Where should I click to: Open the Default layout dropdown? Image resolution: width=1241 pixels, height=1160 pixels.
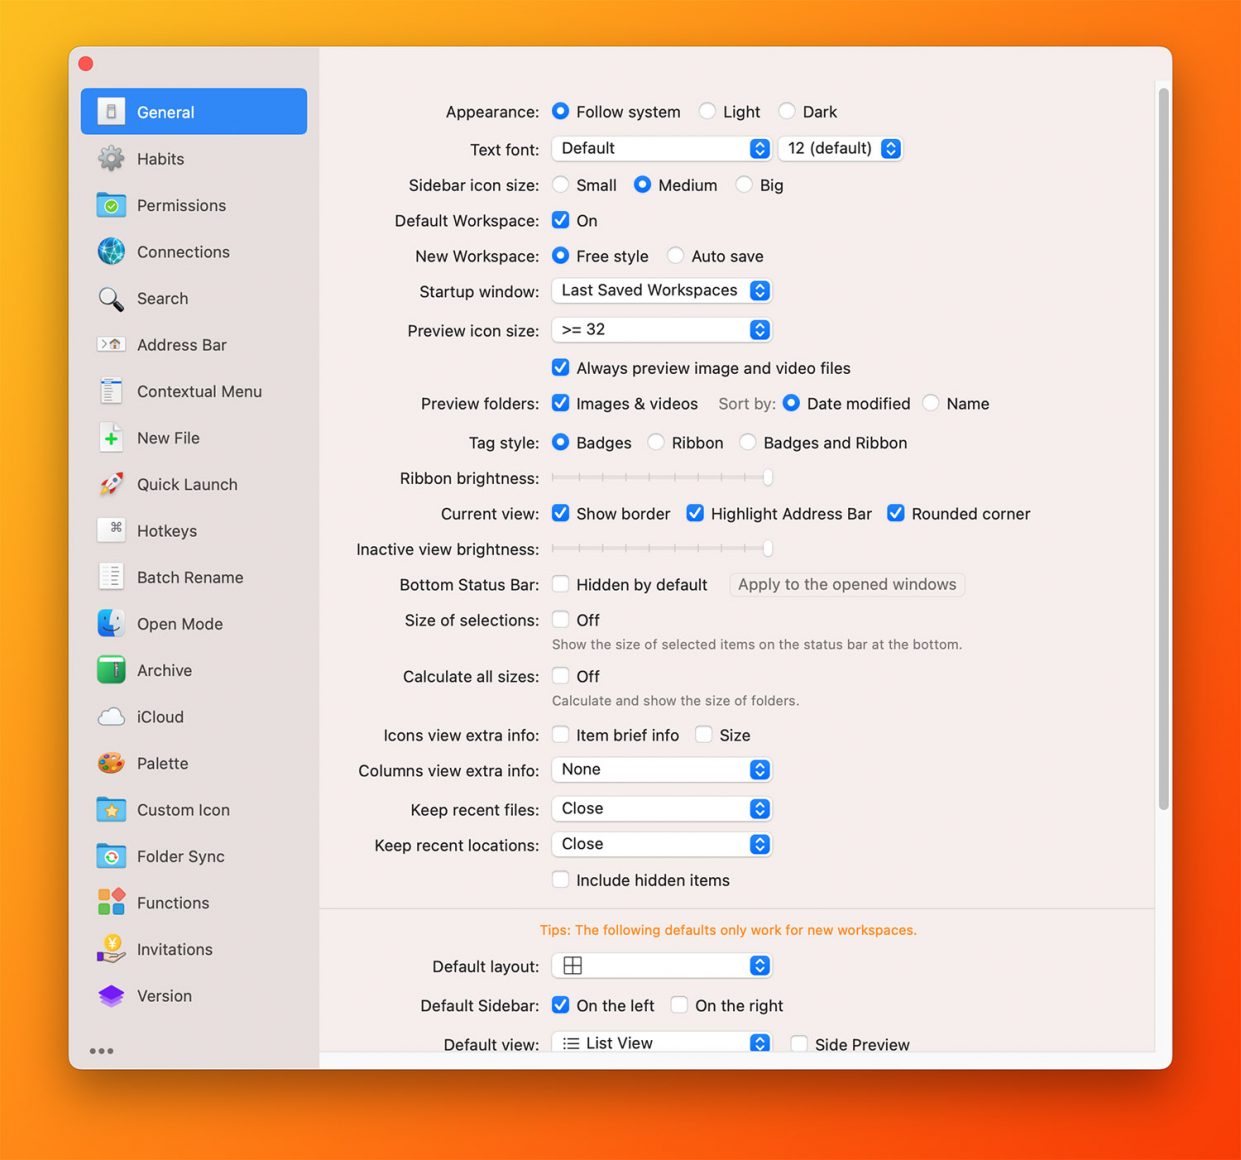661,966
